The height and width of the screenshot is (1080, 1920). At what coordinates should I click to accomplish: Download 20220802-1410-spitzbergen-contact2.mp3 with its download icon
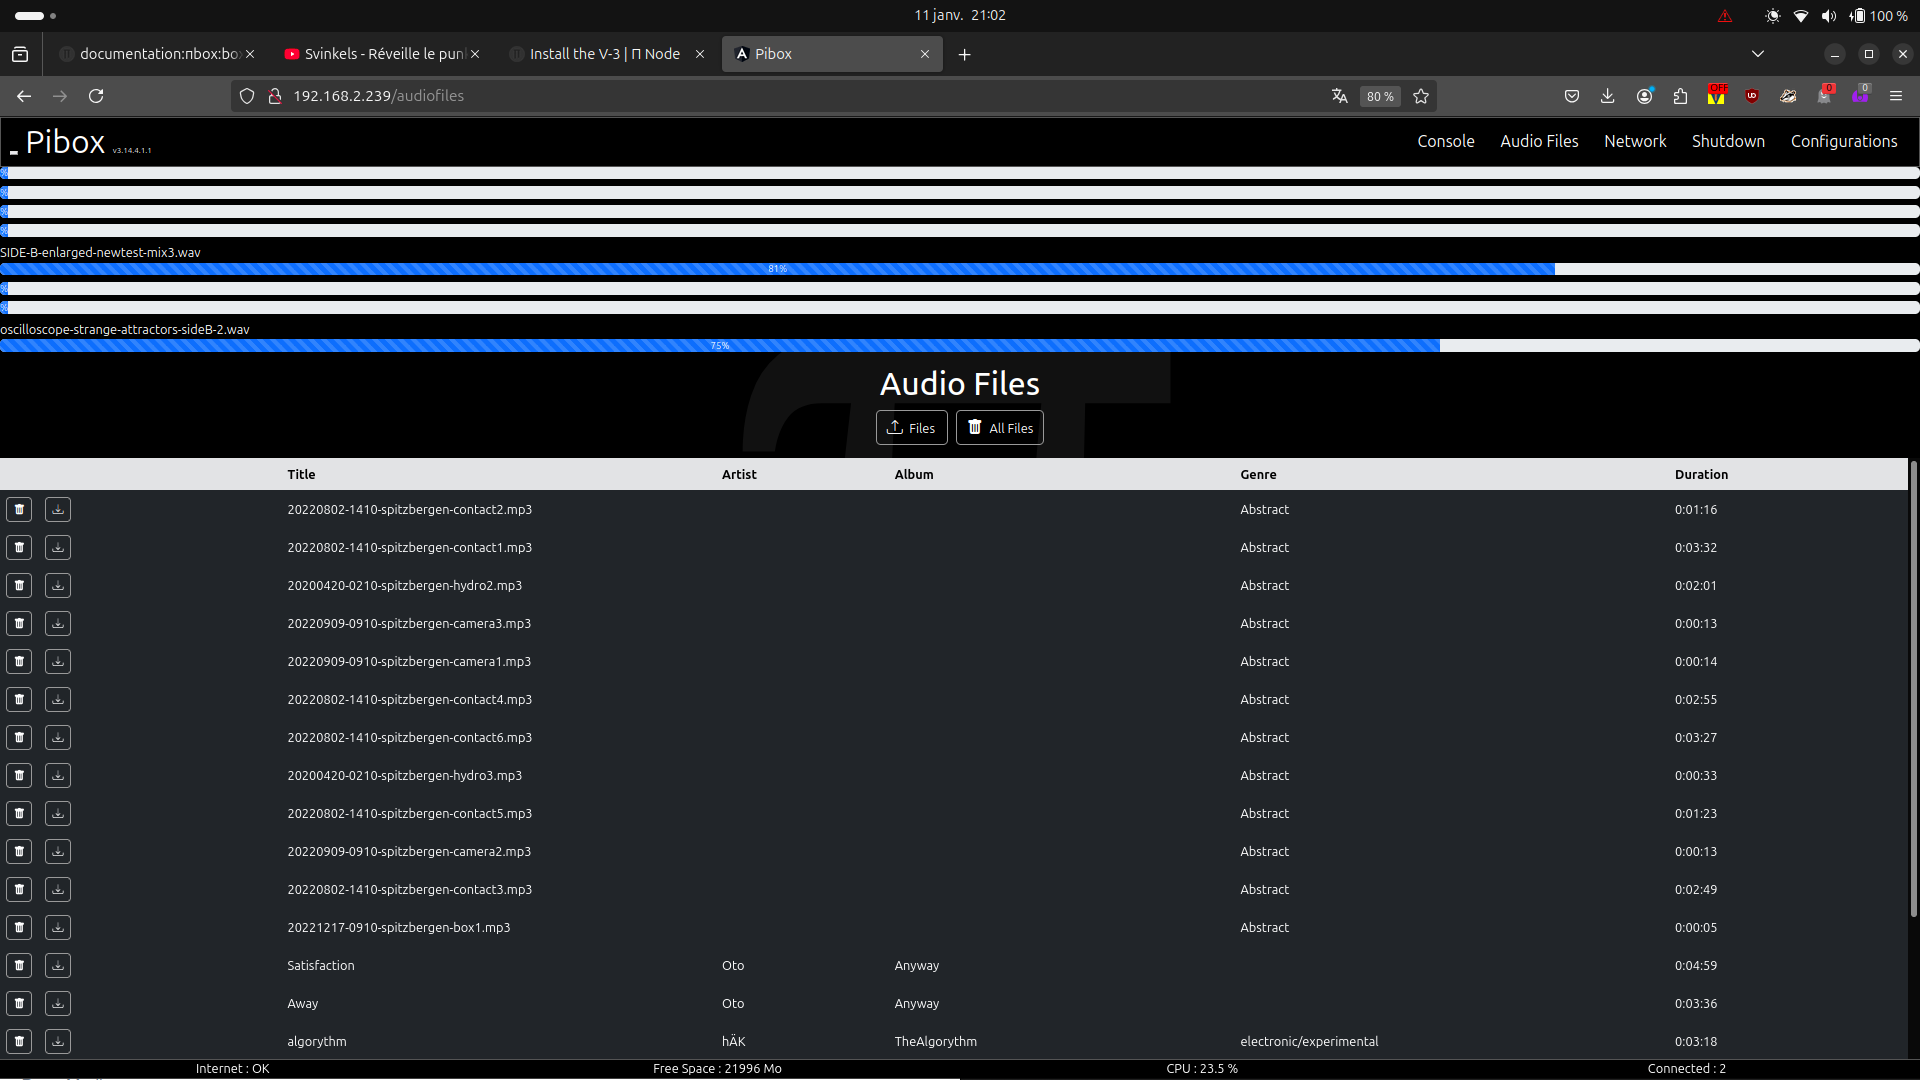coord(58,510)
